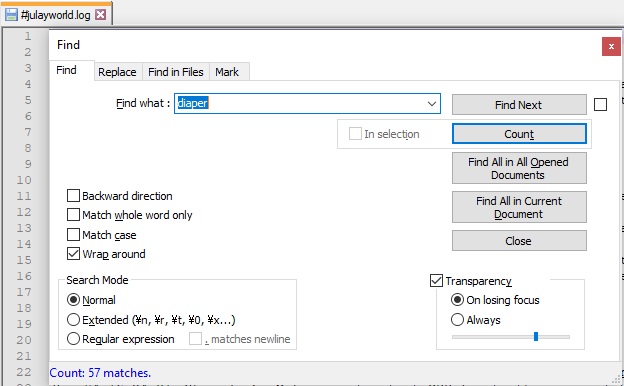
Task: Click the Close button in dialog
Action: pos(519,241)
